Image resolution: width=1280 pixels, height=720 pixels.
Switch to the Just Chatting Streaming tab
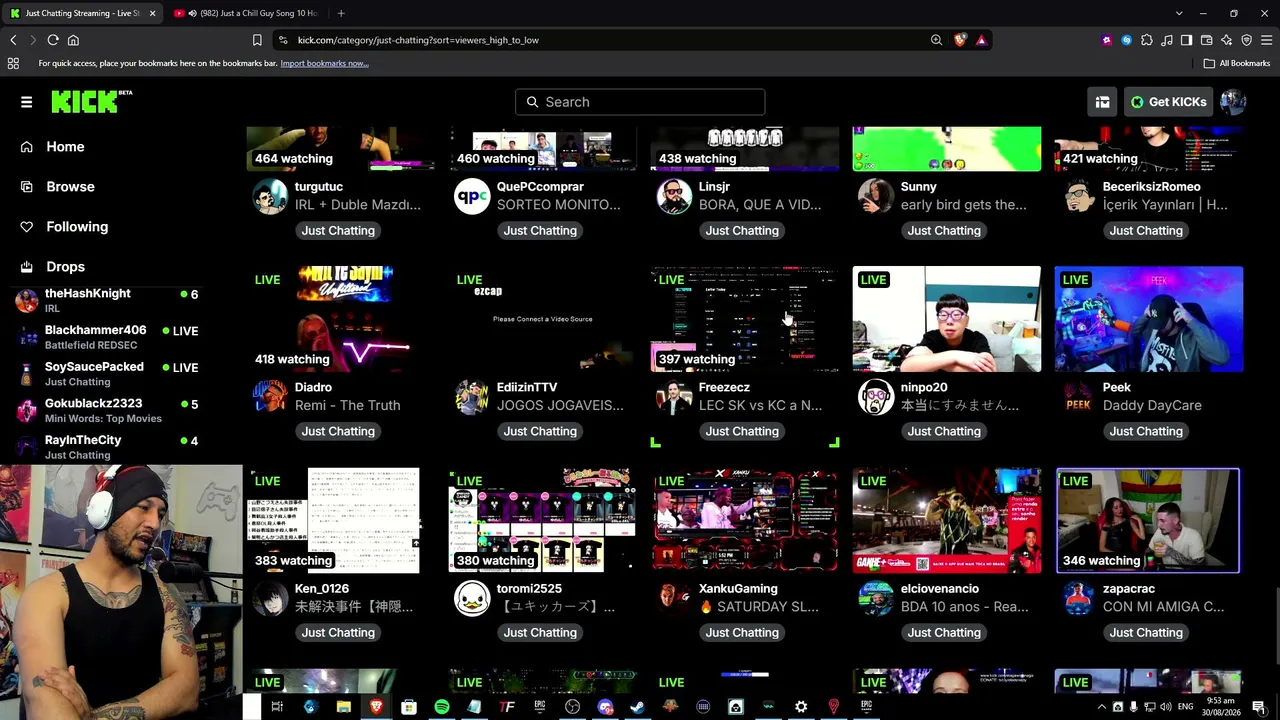80,13
